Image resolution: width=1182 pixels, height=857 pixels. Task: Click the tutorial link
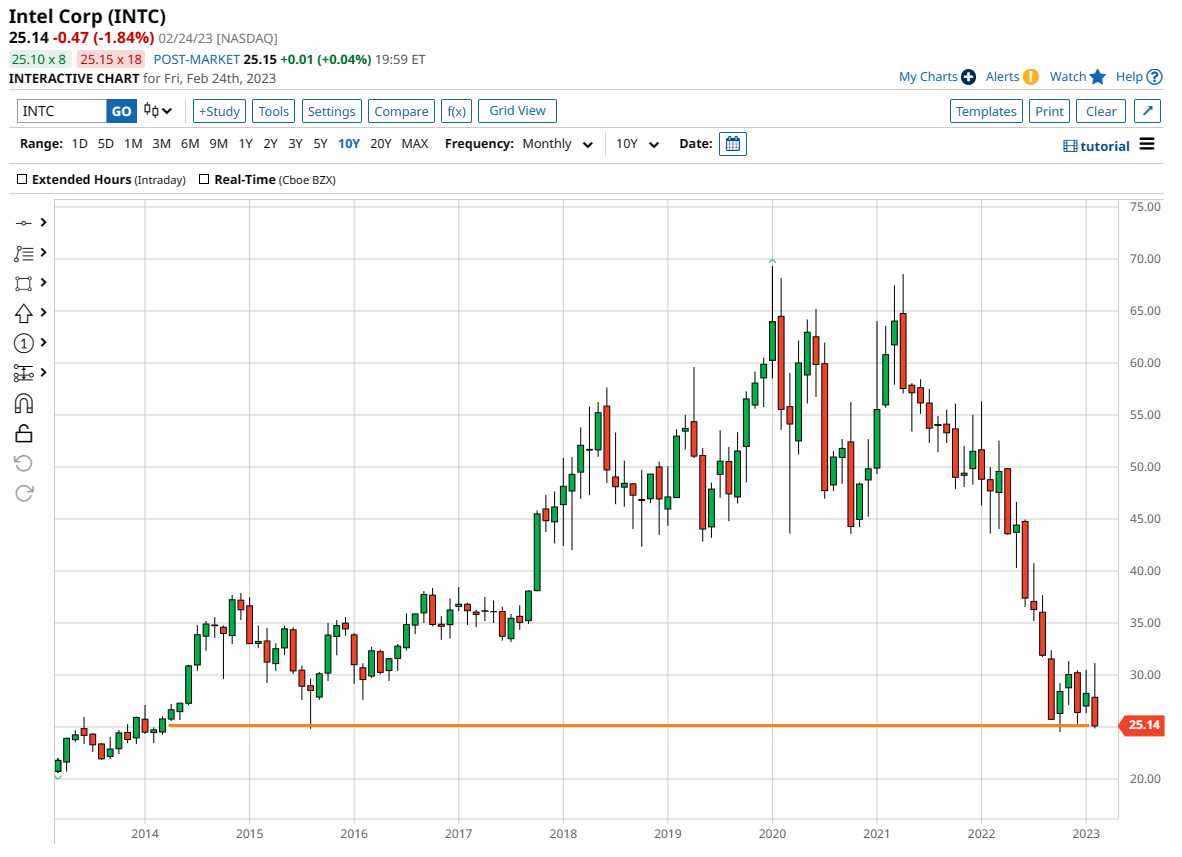[1104, 146]
